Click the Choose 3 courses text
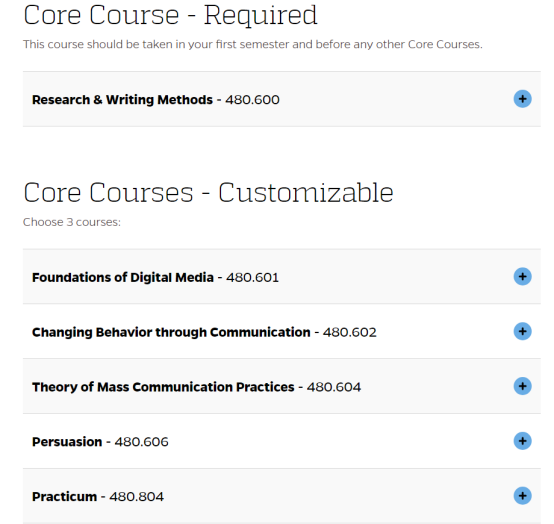 (x=72, y=222)
